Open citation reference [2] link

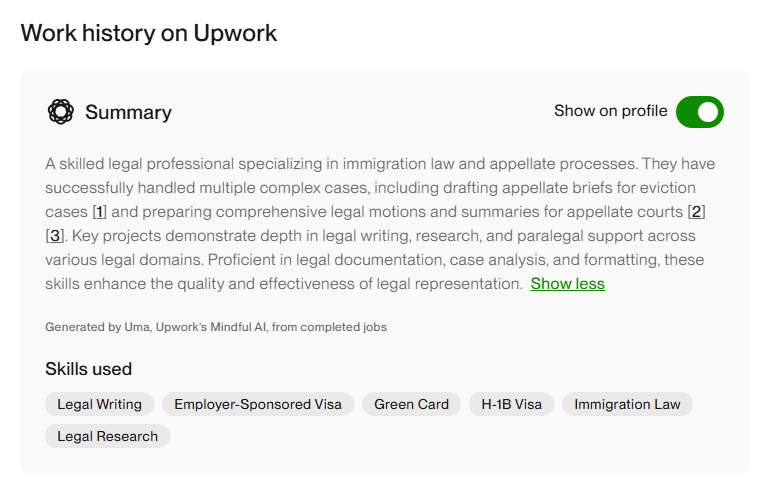(x=697, y=212)
